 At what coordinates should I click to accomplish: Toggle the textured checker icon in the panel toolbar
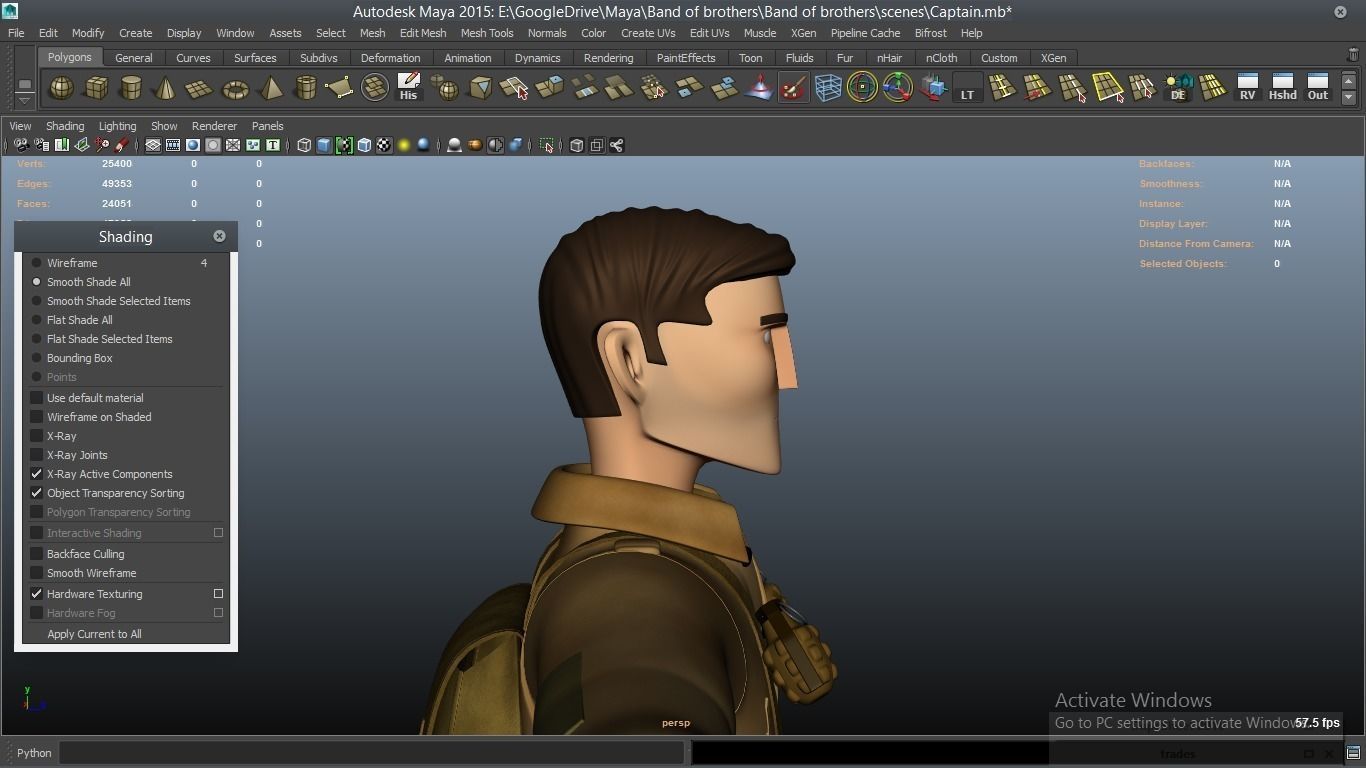pos(384,146)
